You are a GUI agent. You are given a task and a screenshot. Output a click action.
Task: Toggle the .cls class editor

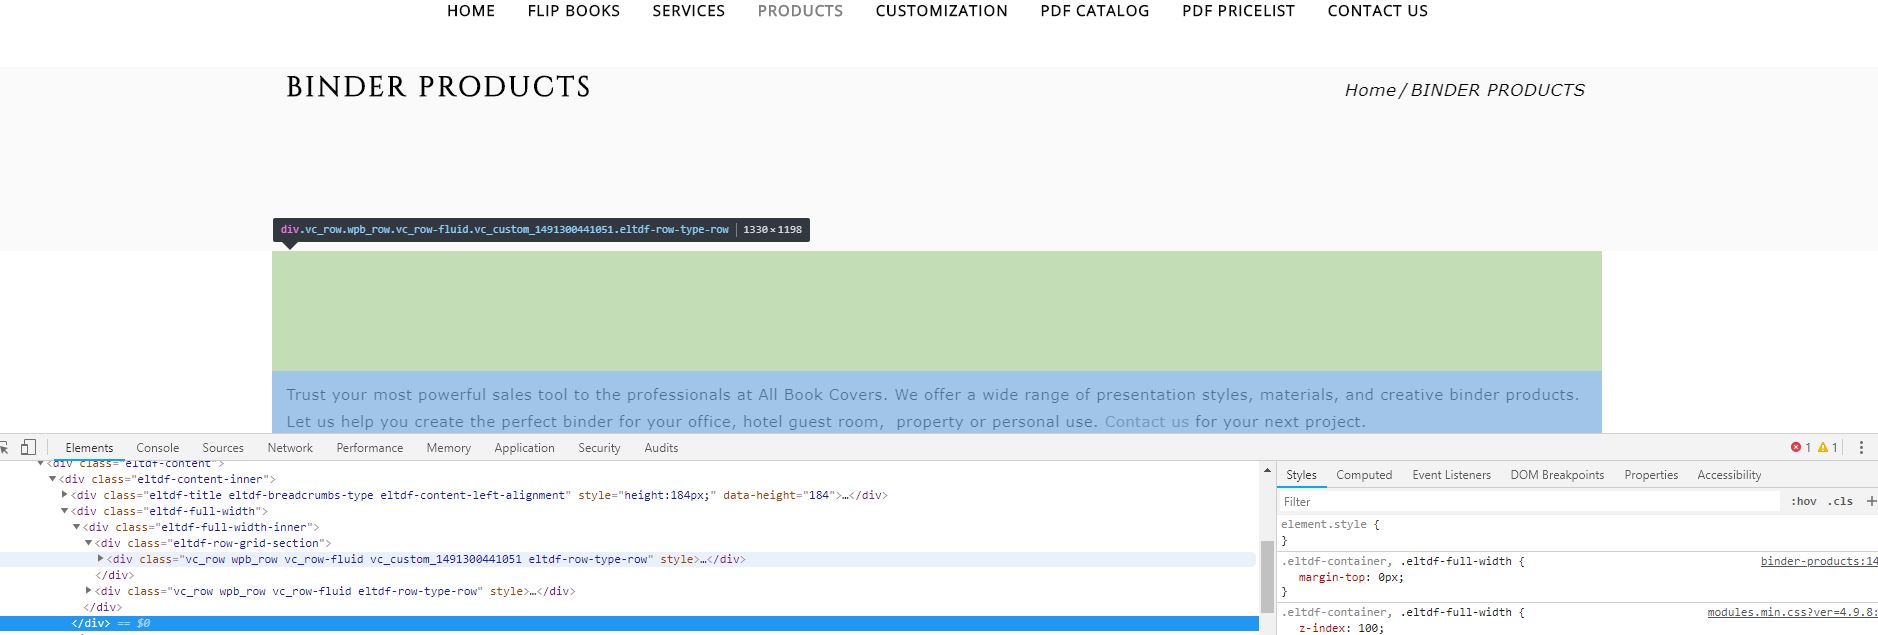point(1841,501)
